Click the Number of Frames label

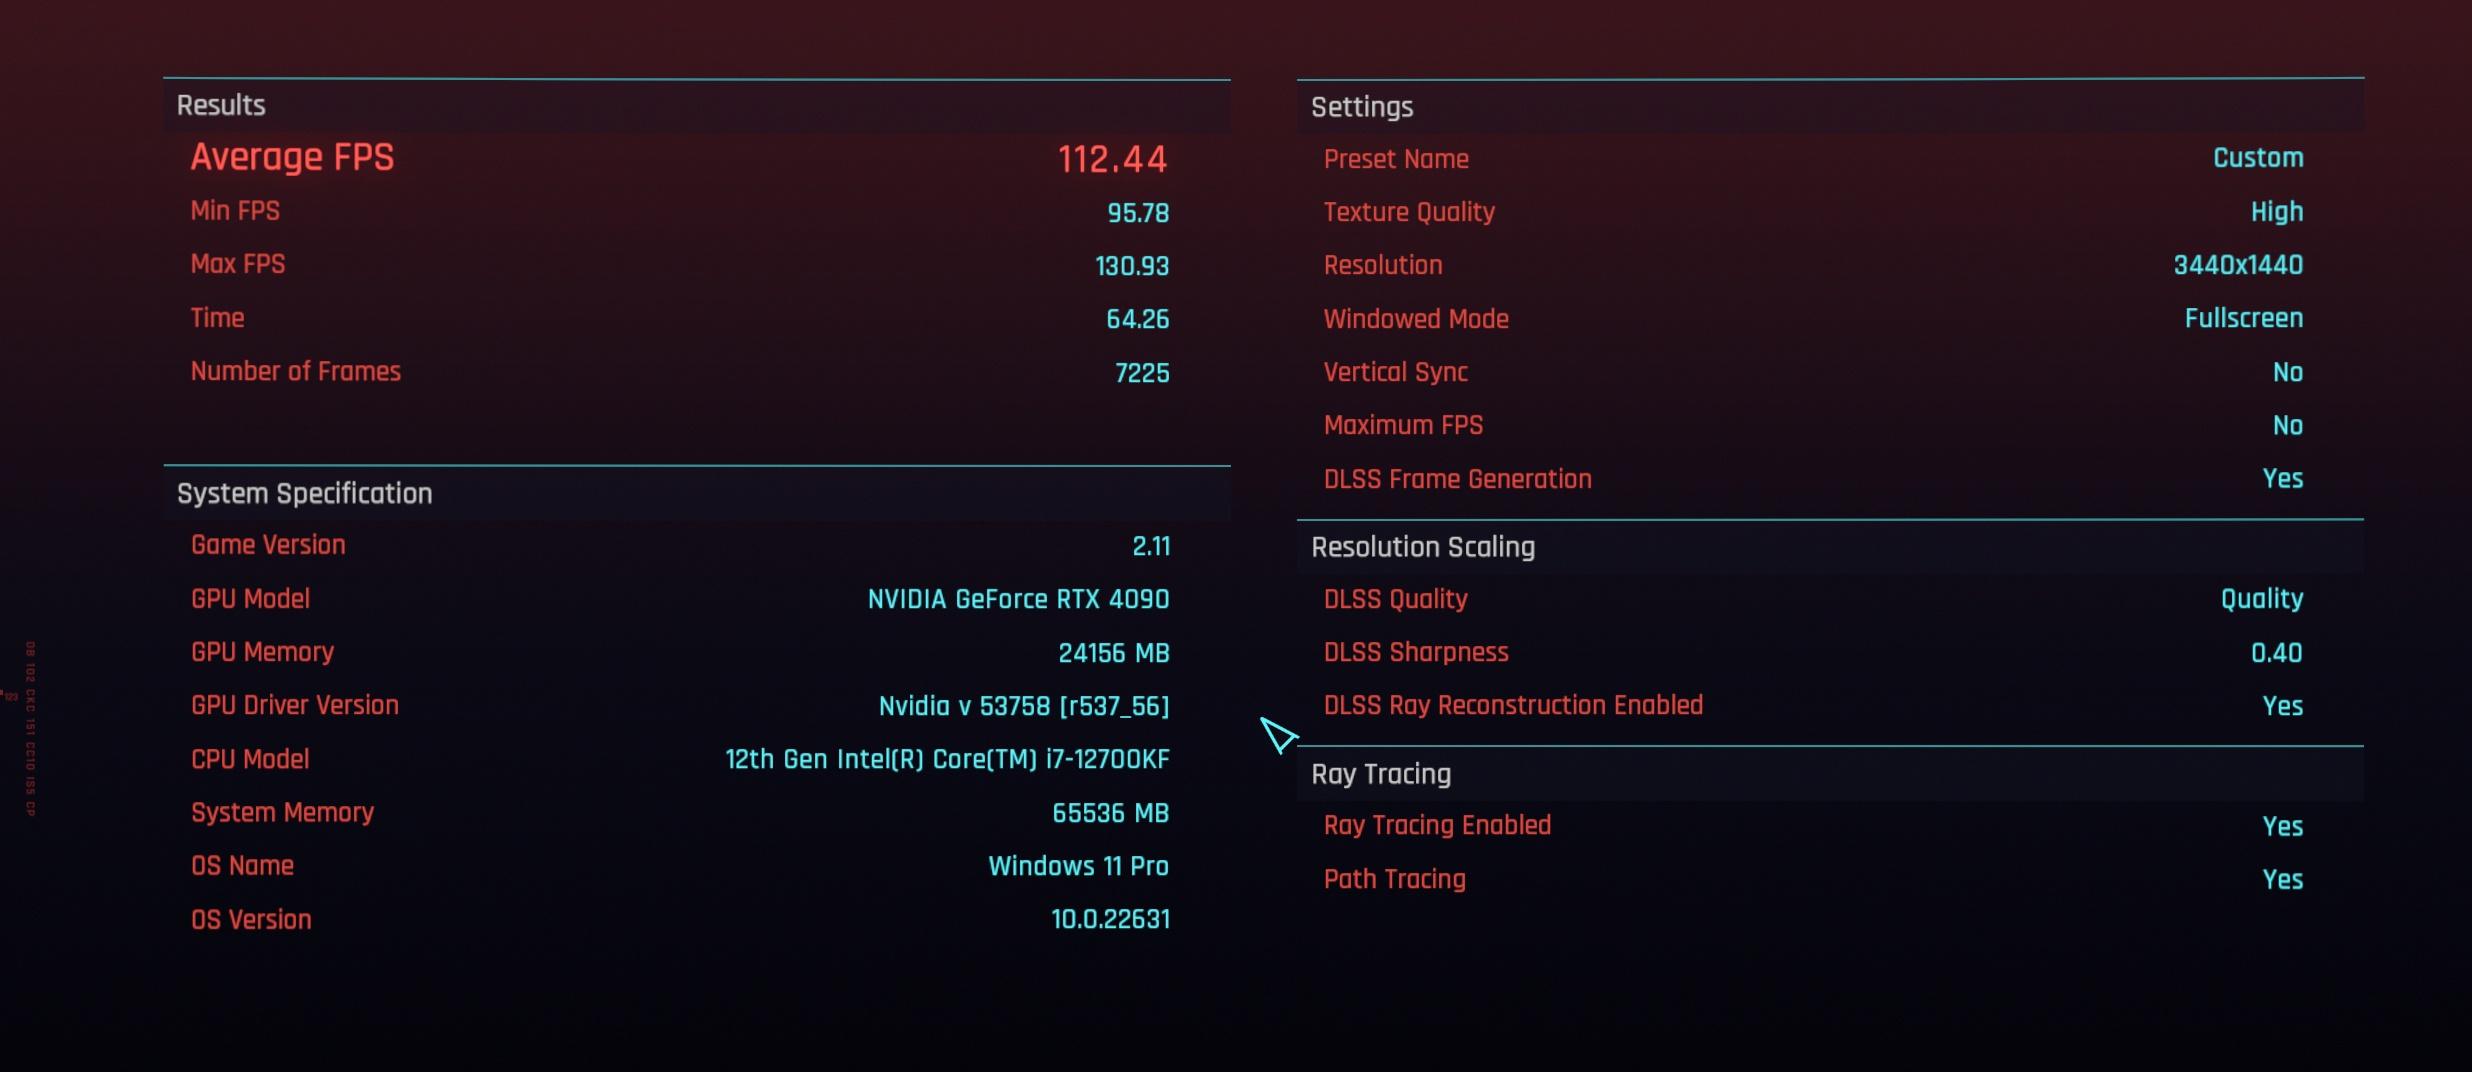(295, 371)
